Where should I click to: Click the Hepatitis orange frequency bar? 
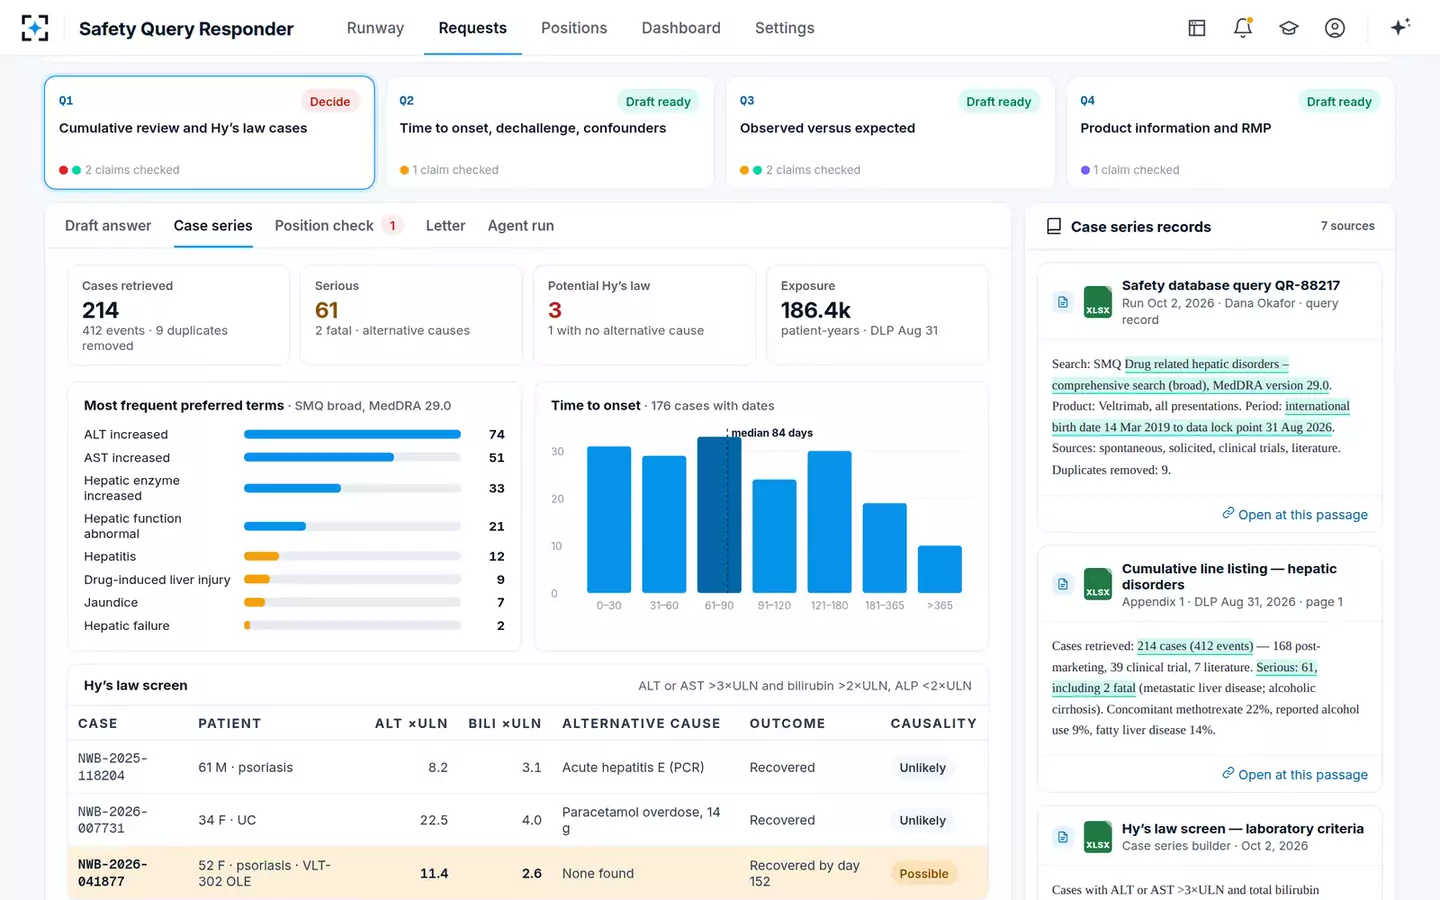(x=261, y=556)
